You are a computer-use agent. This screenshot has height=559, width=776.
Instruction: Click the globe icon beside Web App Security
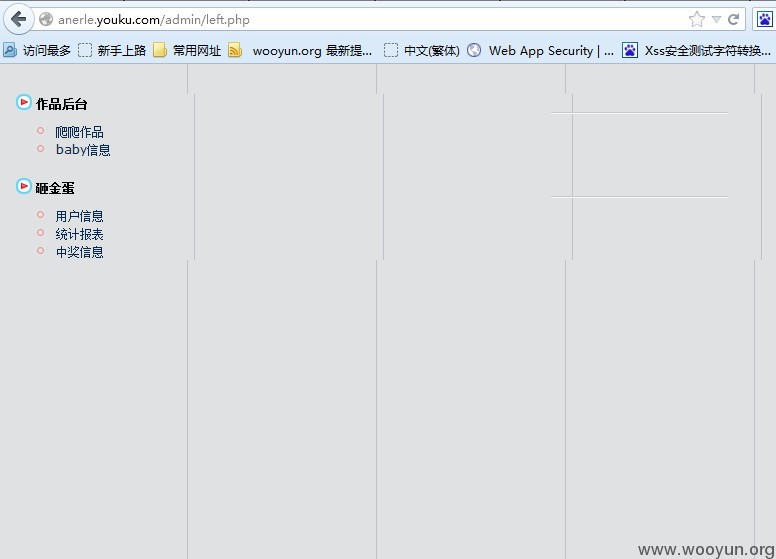point(474,50)
